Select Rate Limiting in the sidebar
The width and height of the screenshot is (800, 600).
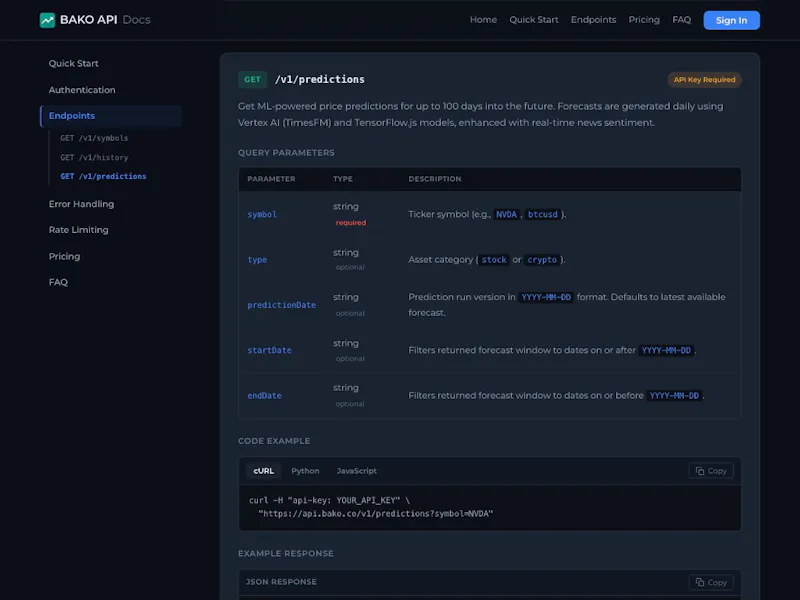click(x=79, y=230)
